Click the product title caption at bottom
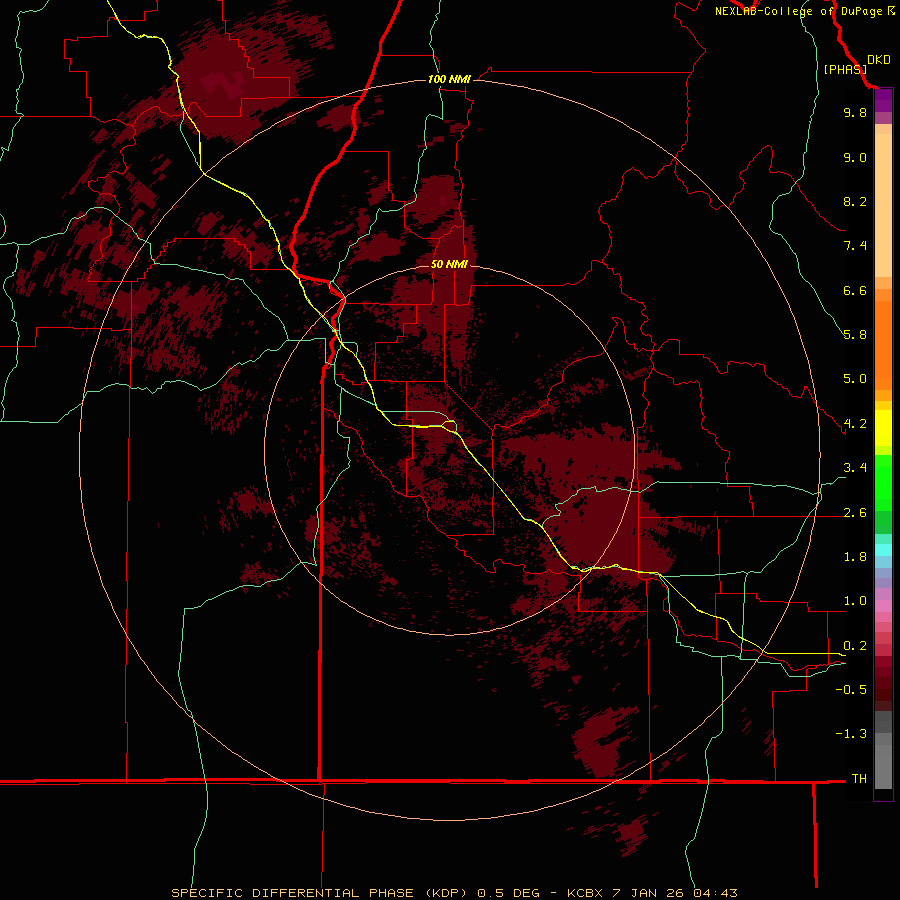The width and height of the screenshot is (900, 900). pos(454,893)
